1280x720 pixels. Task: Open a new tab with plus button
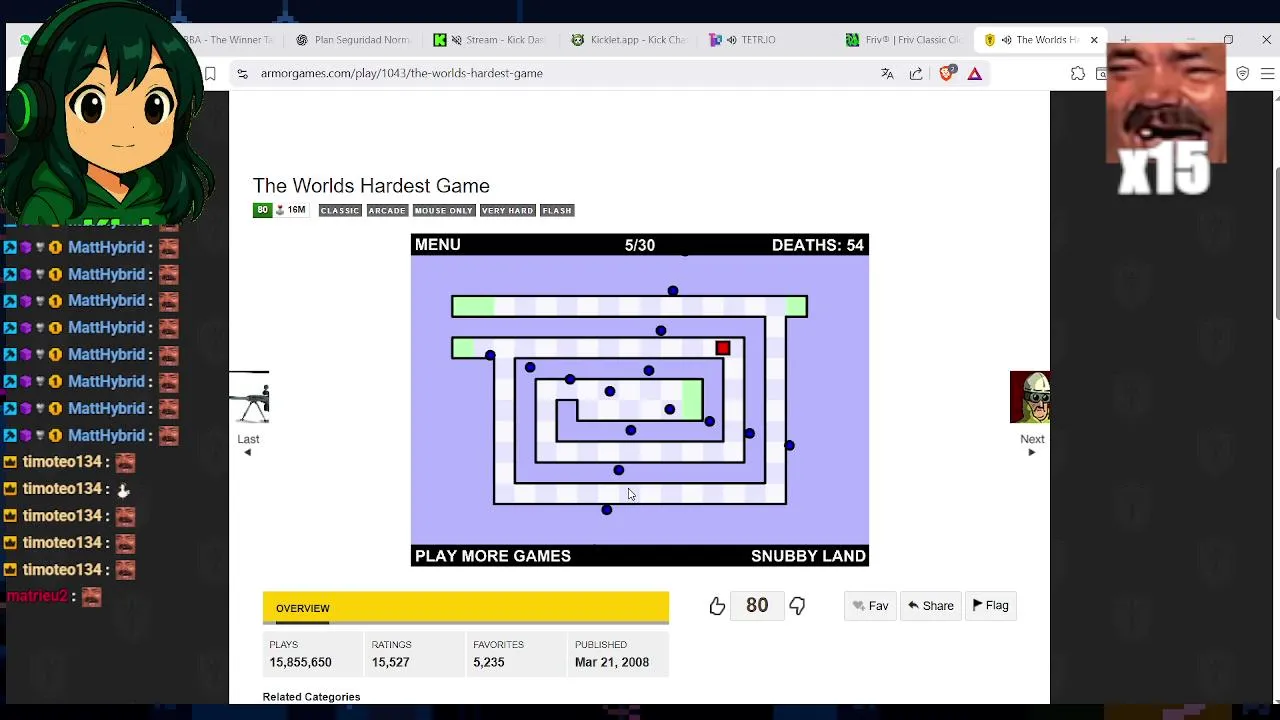[1125, 40]
